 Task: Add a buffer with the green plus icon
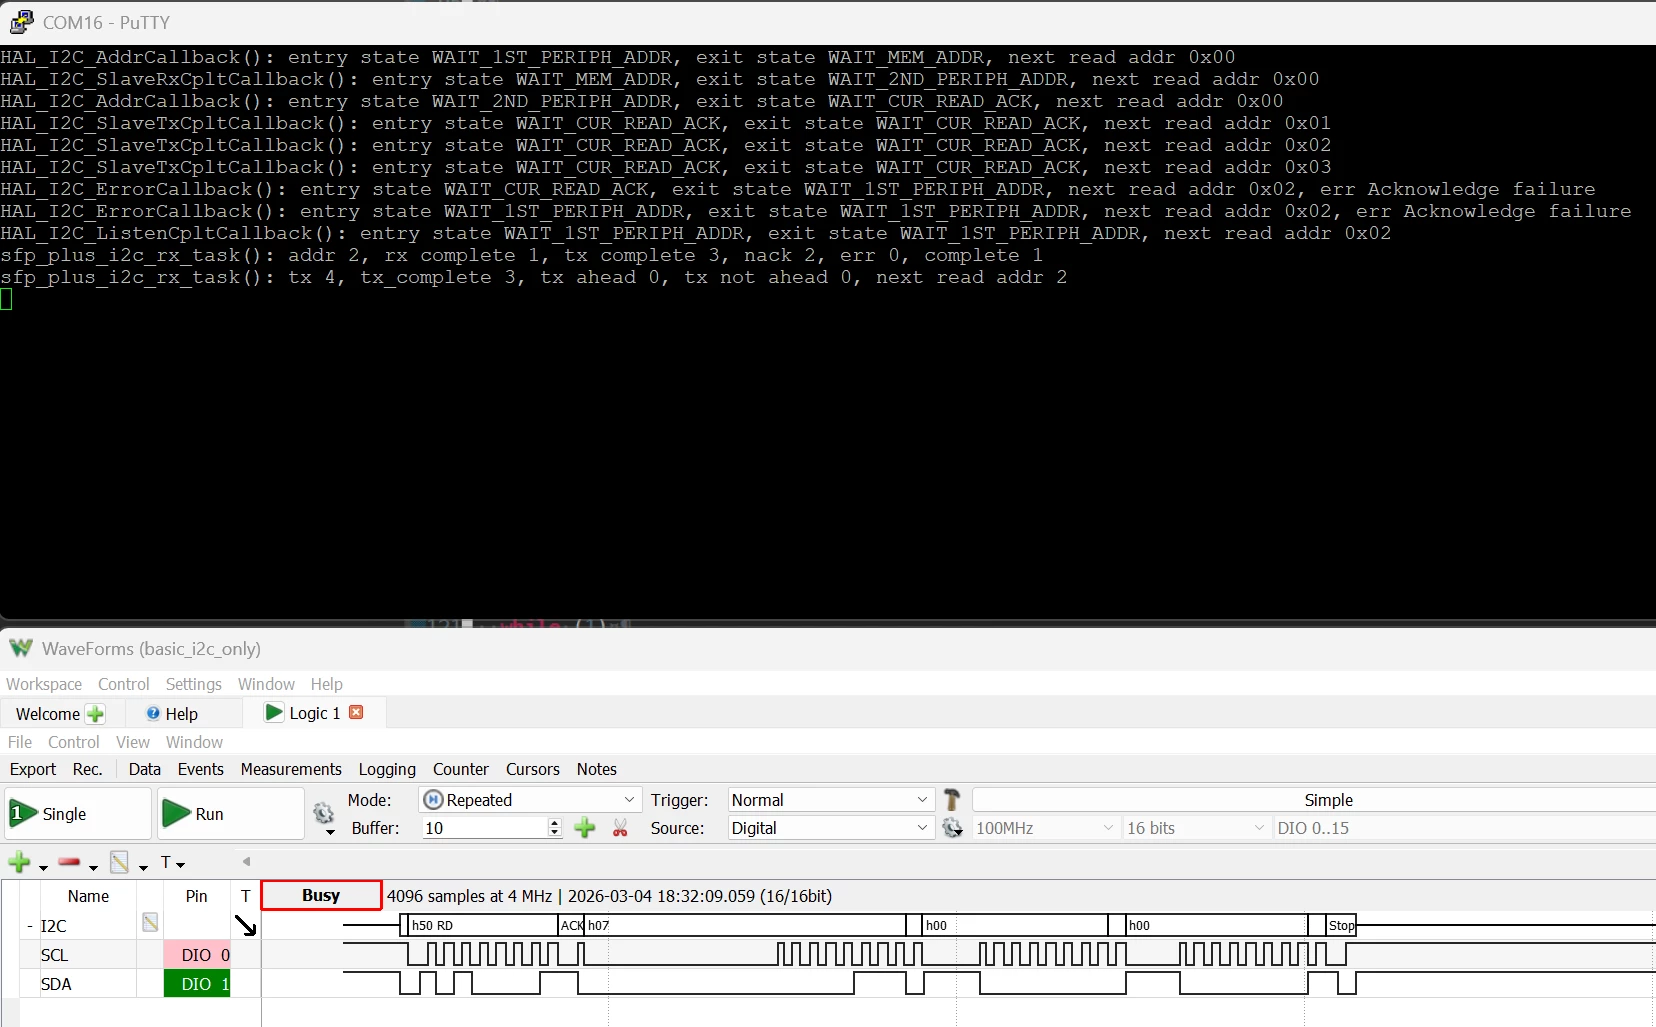(585, 828)
